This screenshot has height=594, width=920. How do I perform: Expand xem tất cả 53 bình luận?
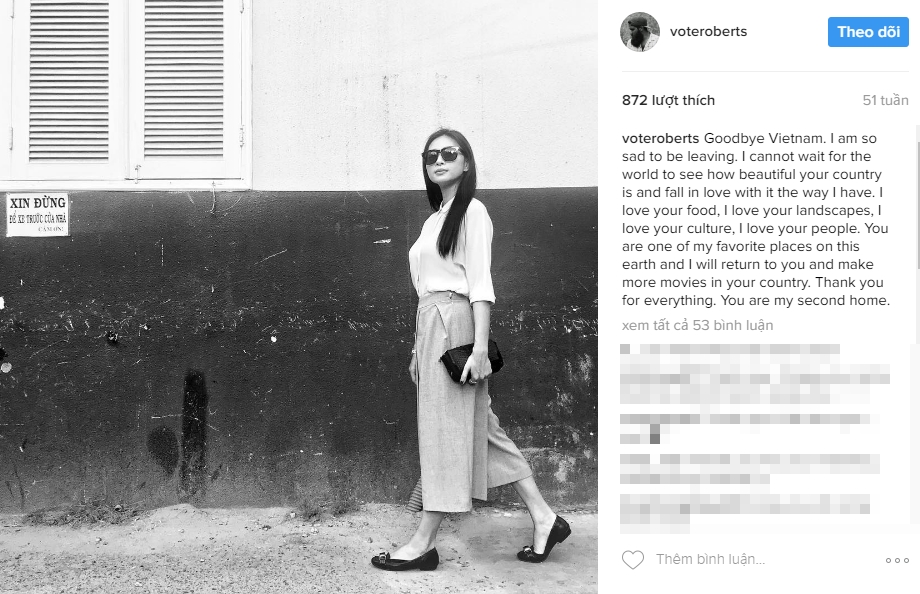click(697, 325)
